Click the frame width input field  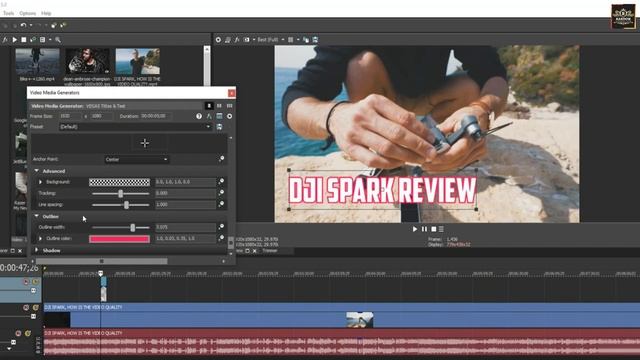click(70, 116)
